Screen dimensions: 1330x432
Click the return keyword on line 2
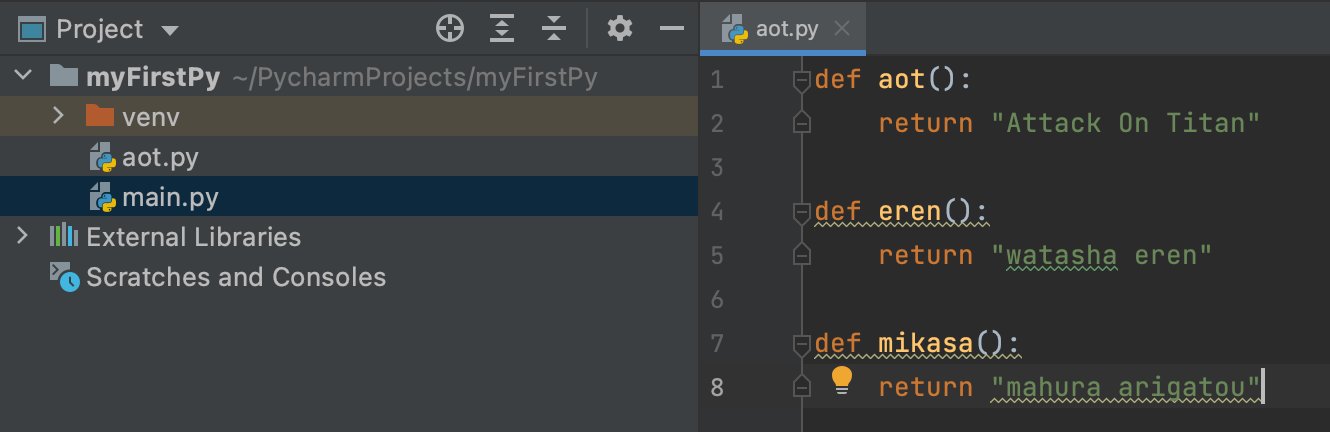[926, 123]
